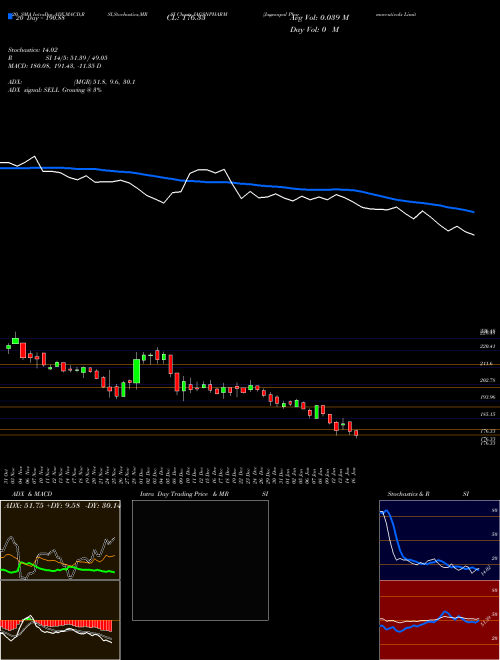The width and height of the screenshot is (500, 660).
Task: Click the tall green candlestick near 29 Nov
Action: point(136,371)
